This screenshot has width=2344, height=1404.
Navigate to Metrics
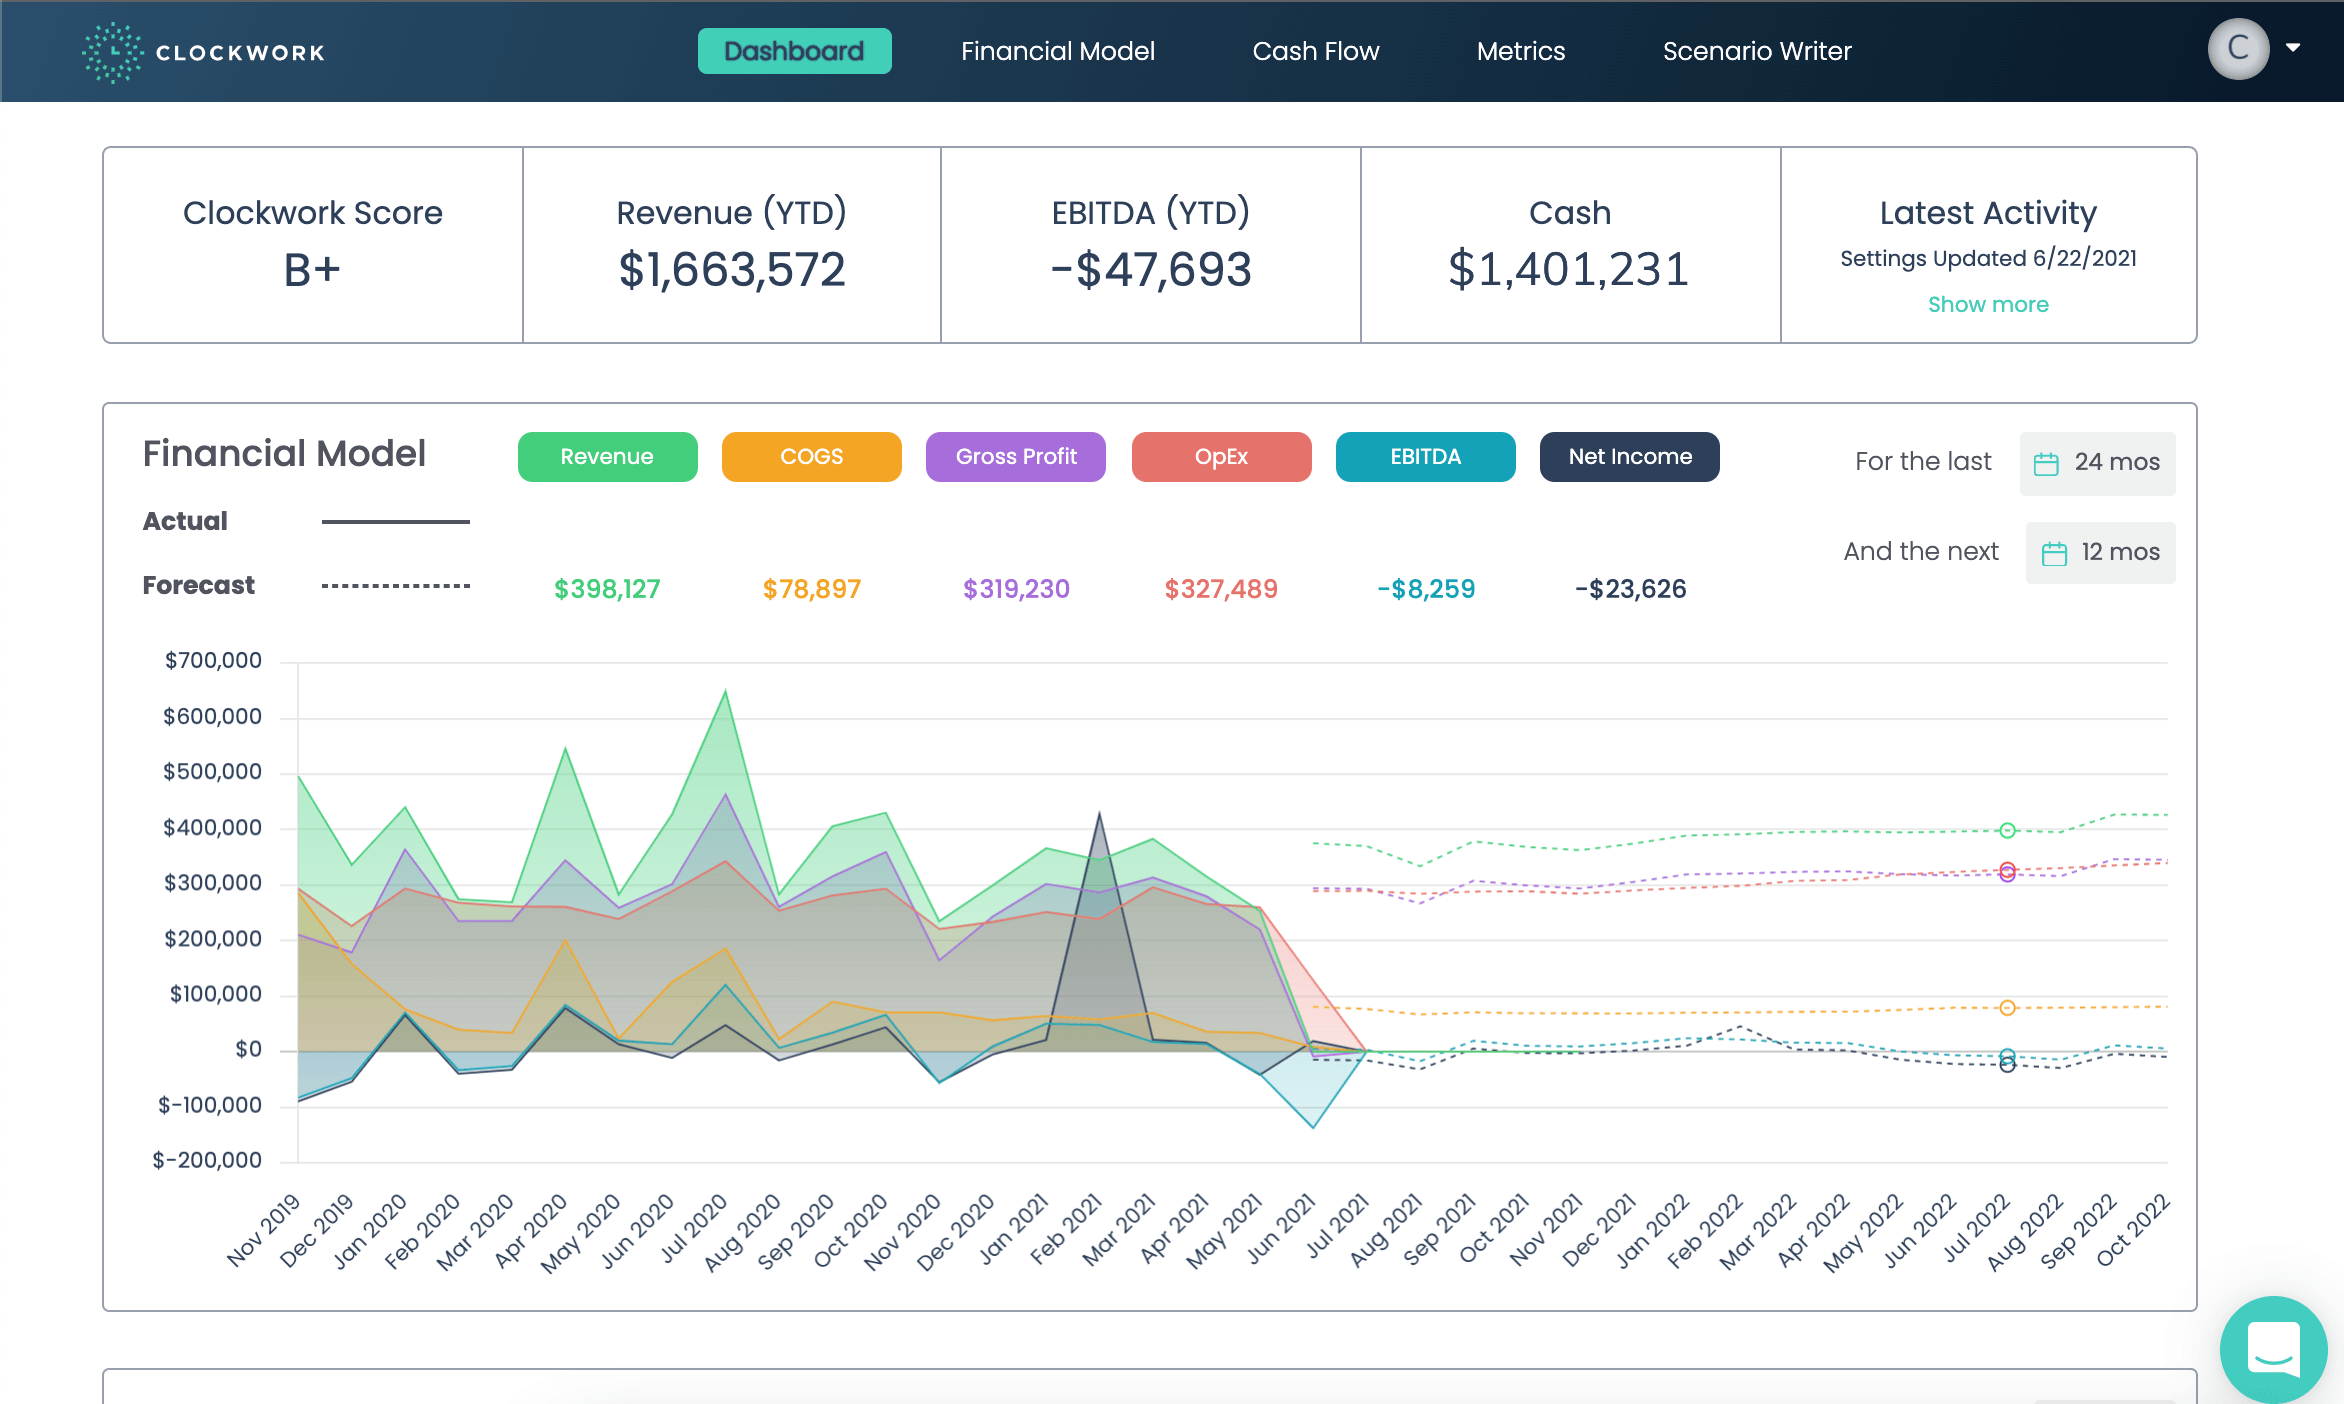(x=1520, y=51)
